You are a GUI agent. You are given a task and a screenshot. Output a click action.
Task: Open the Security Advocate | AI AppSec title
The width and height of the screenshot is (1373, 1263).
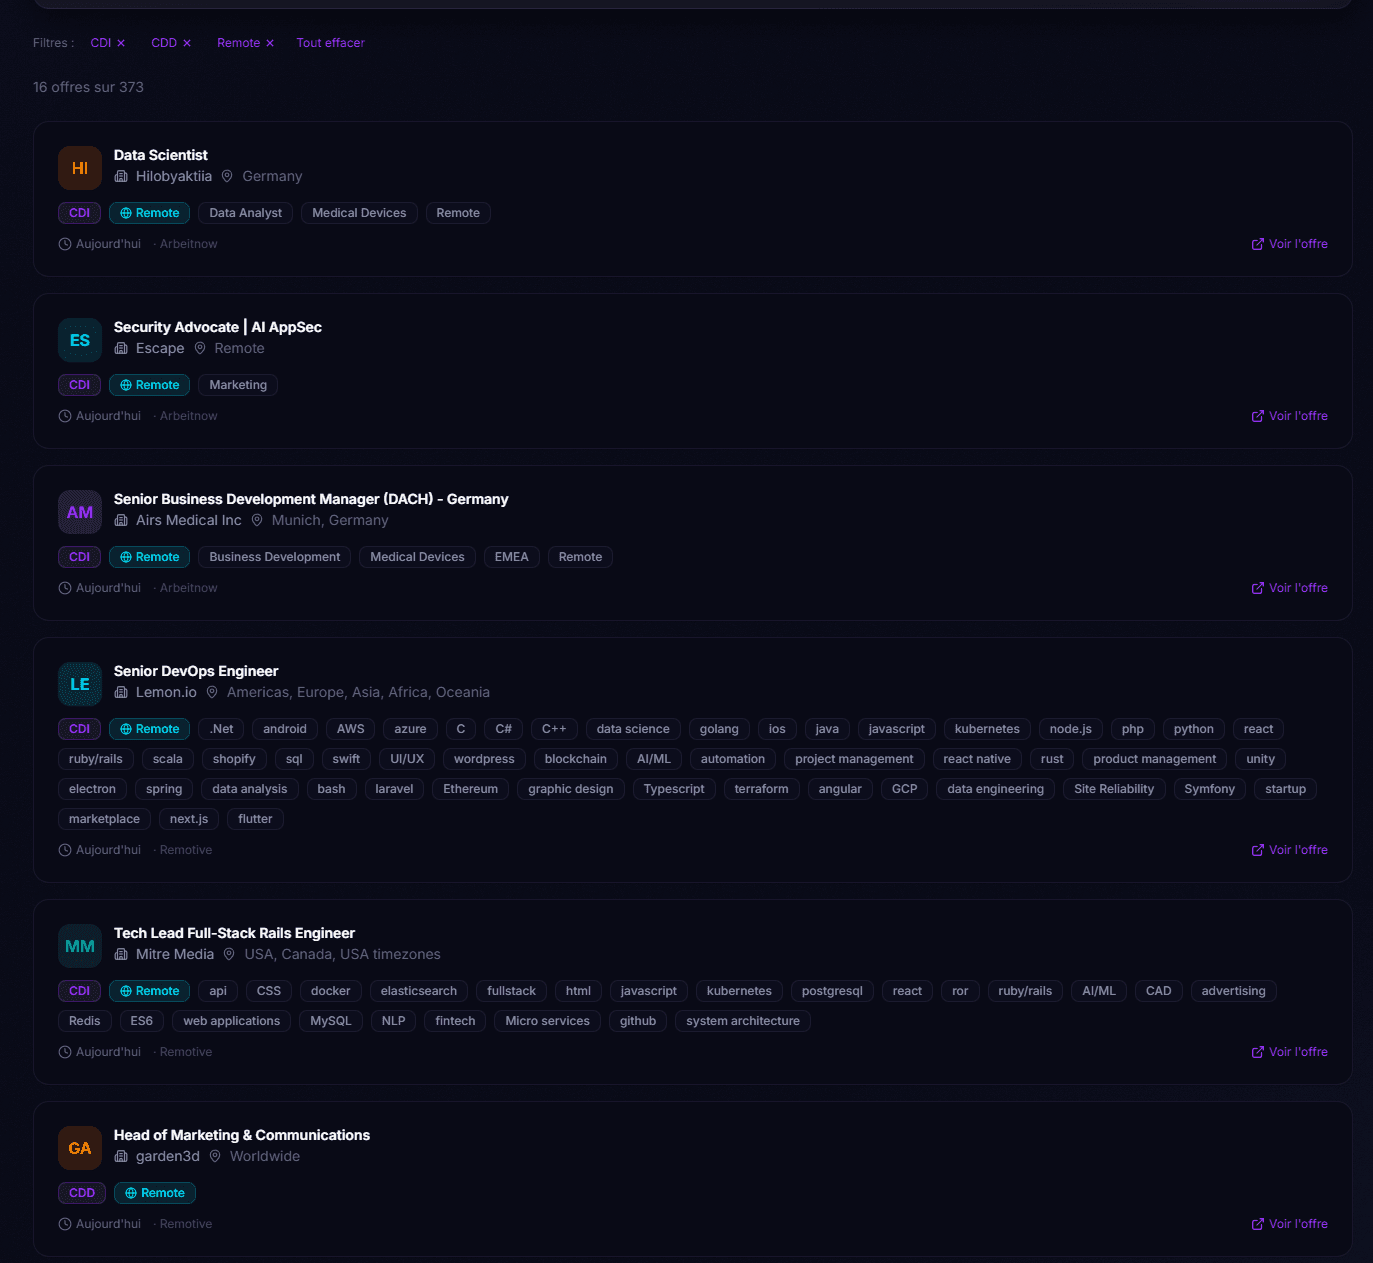coord(218,327)
